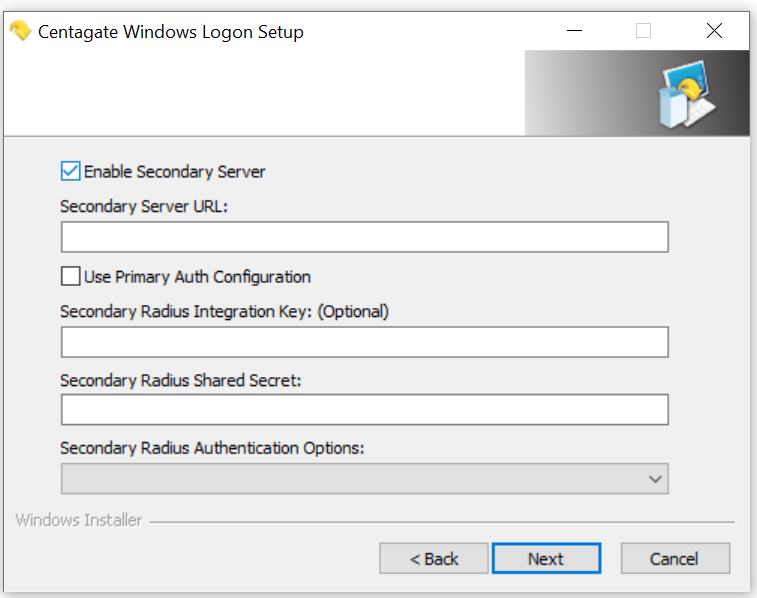757x598 pixels.
Task: Close the Centagate Windows Logon Setup window
Action: click(714, 31)
